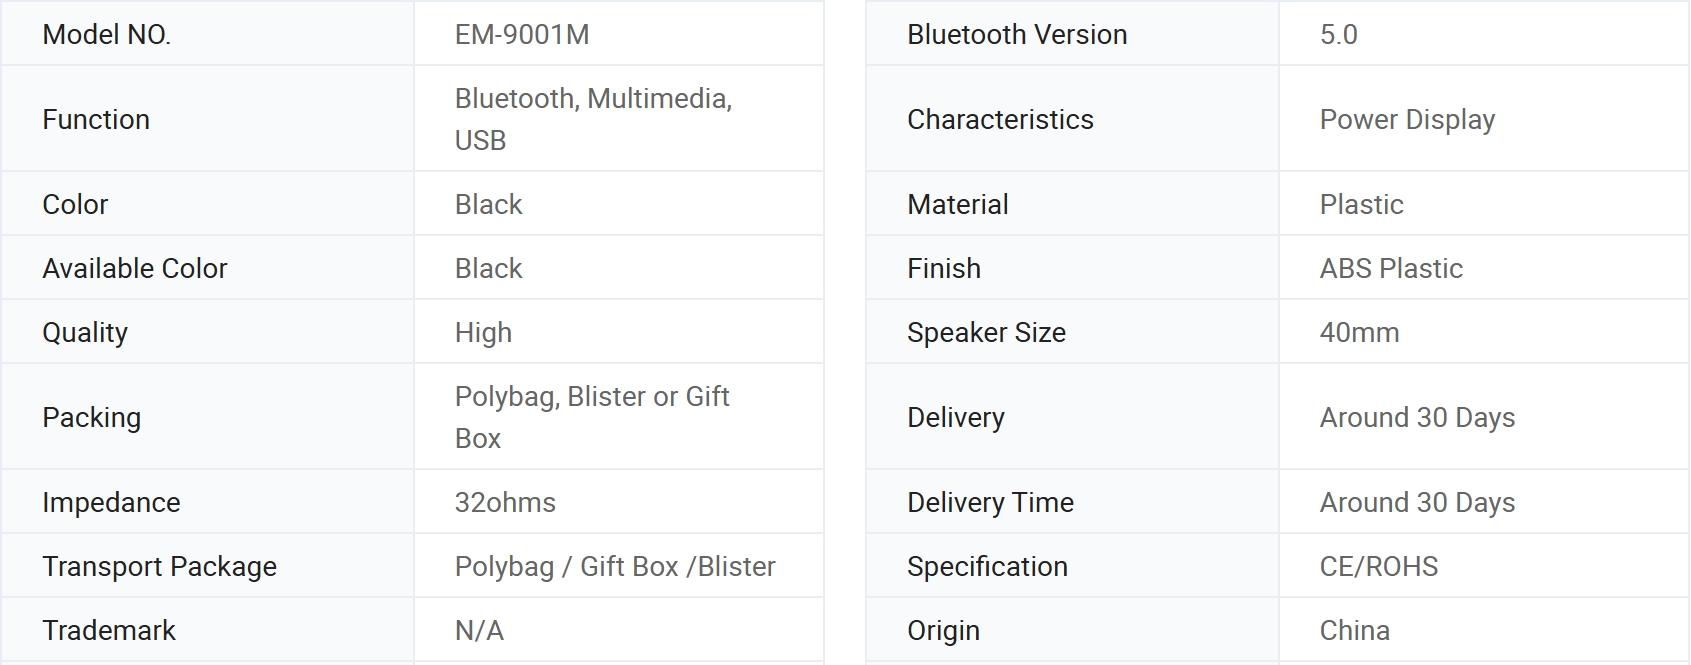Click the Trademark N/A value
1691x665 pixels.
[479, 631]
